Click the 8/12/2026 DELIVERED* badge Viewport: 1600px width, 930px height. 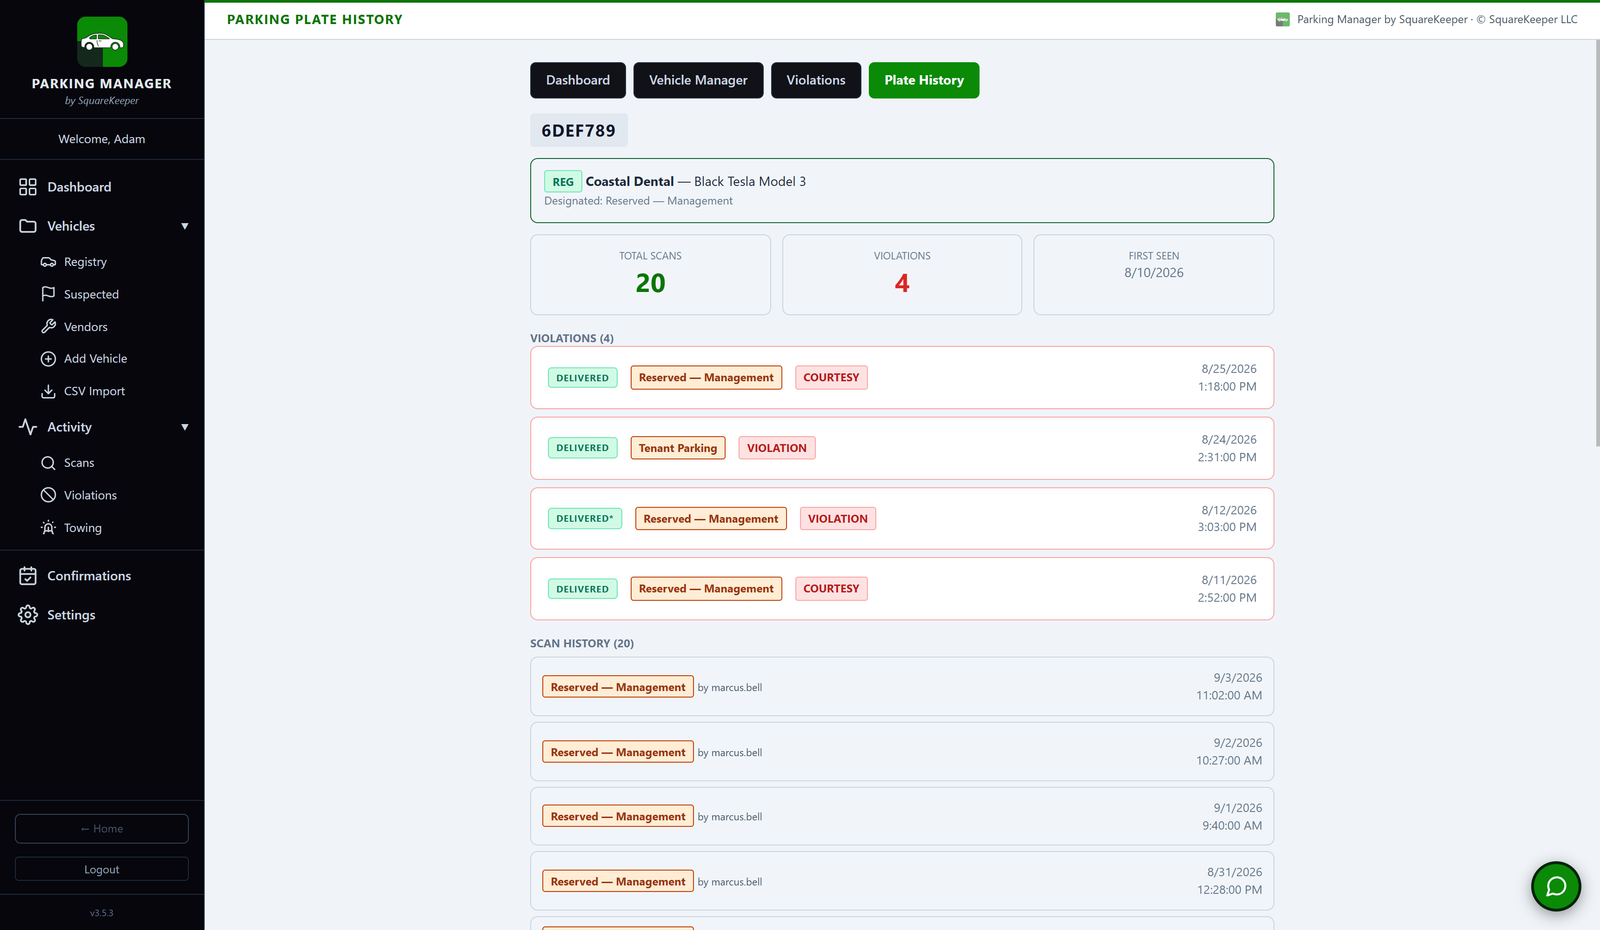point(585,519)
